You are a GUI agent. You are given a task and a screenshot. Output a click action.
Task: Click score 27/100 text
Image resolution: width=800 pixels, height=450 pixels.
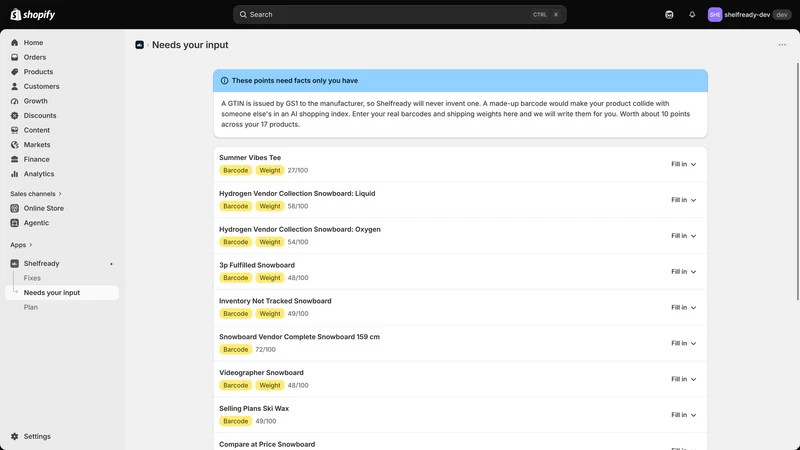297,170
